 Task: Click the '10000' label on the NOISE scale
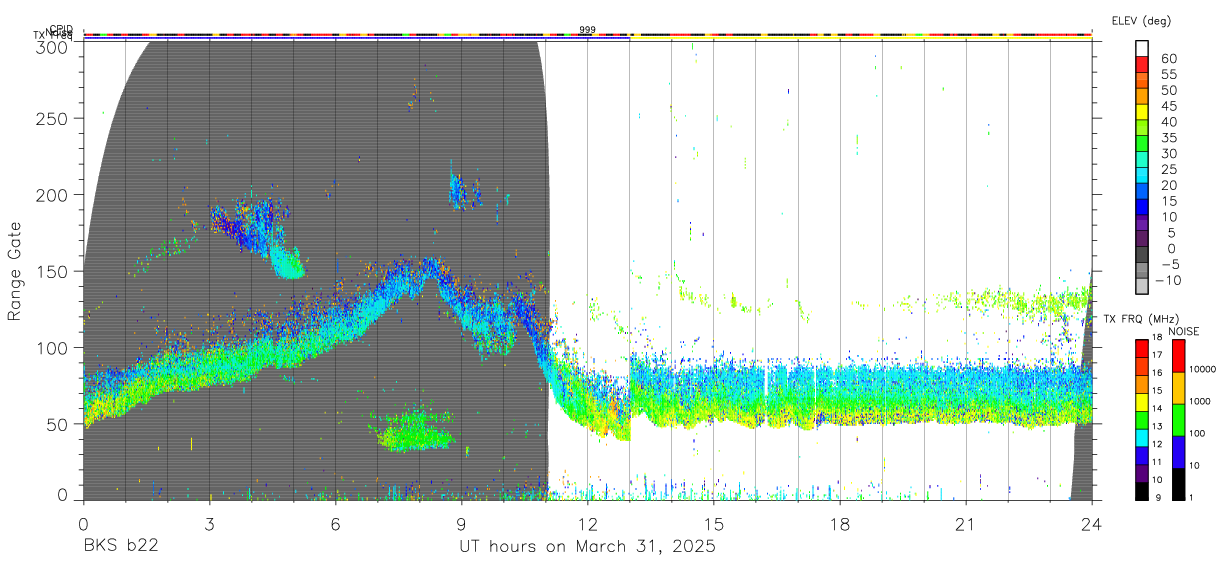pos(1204,369)
